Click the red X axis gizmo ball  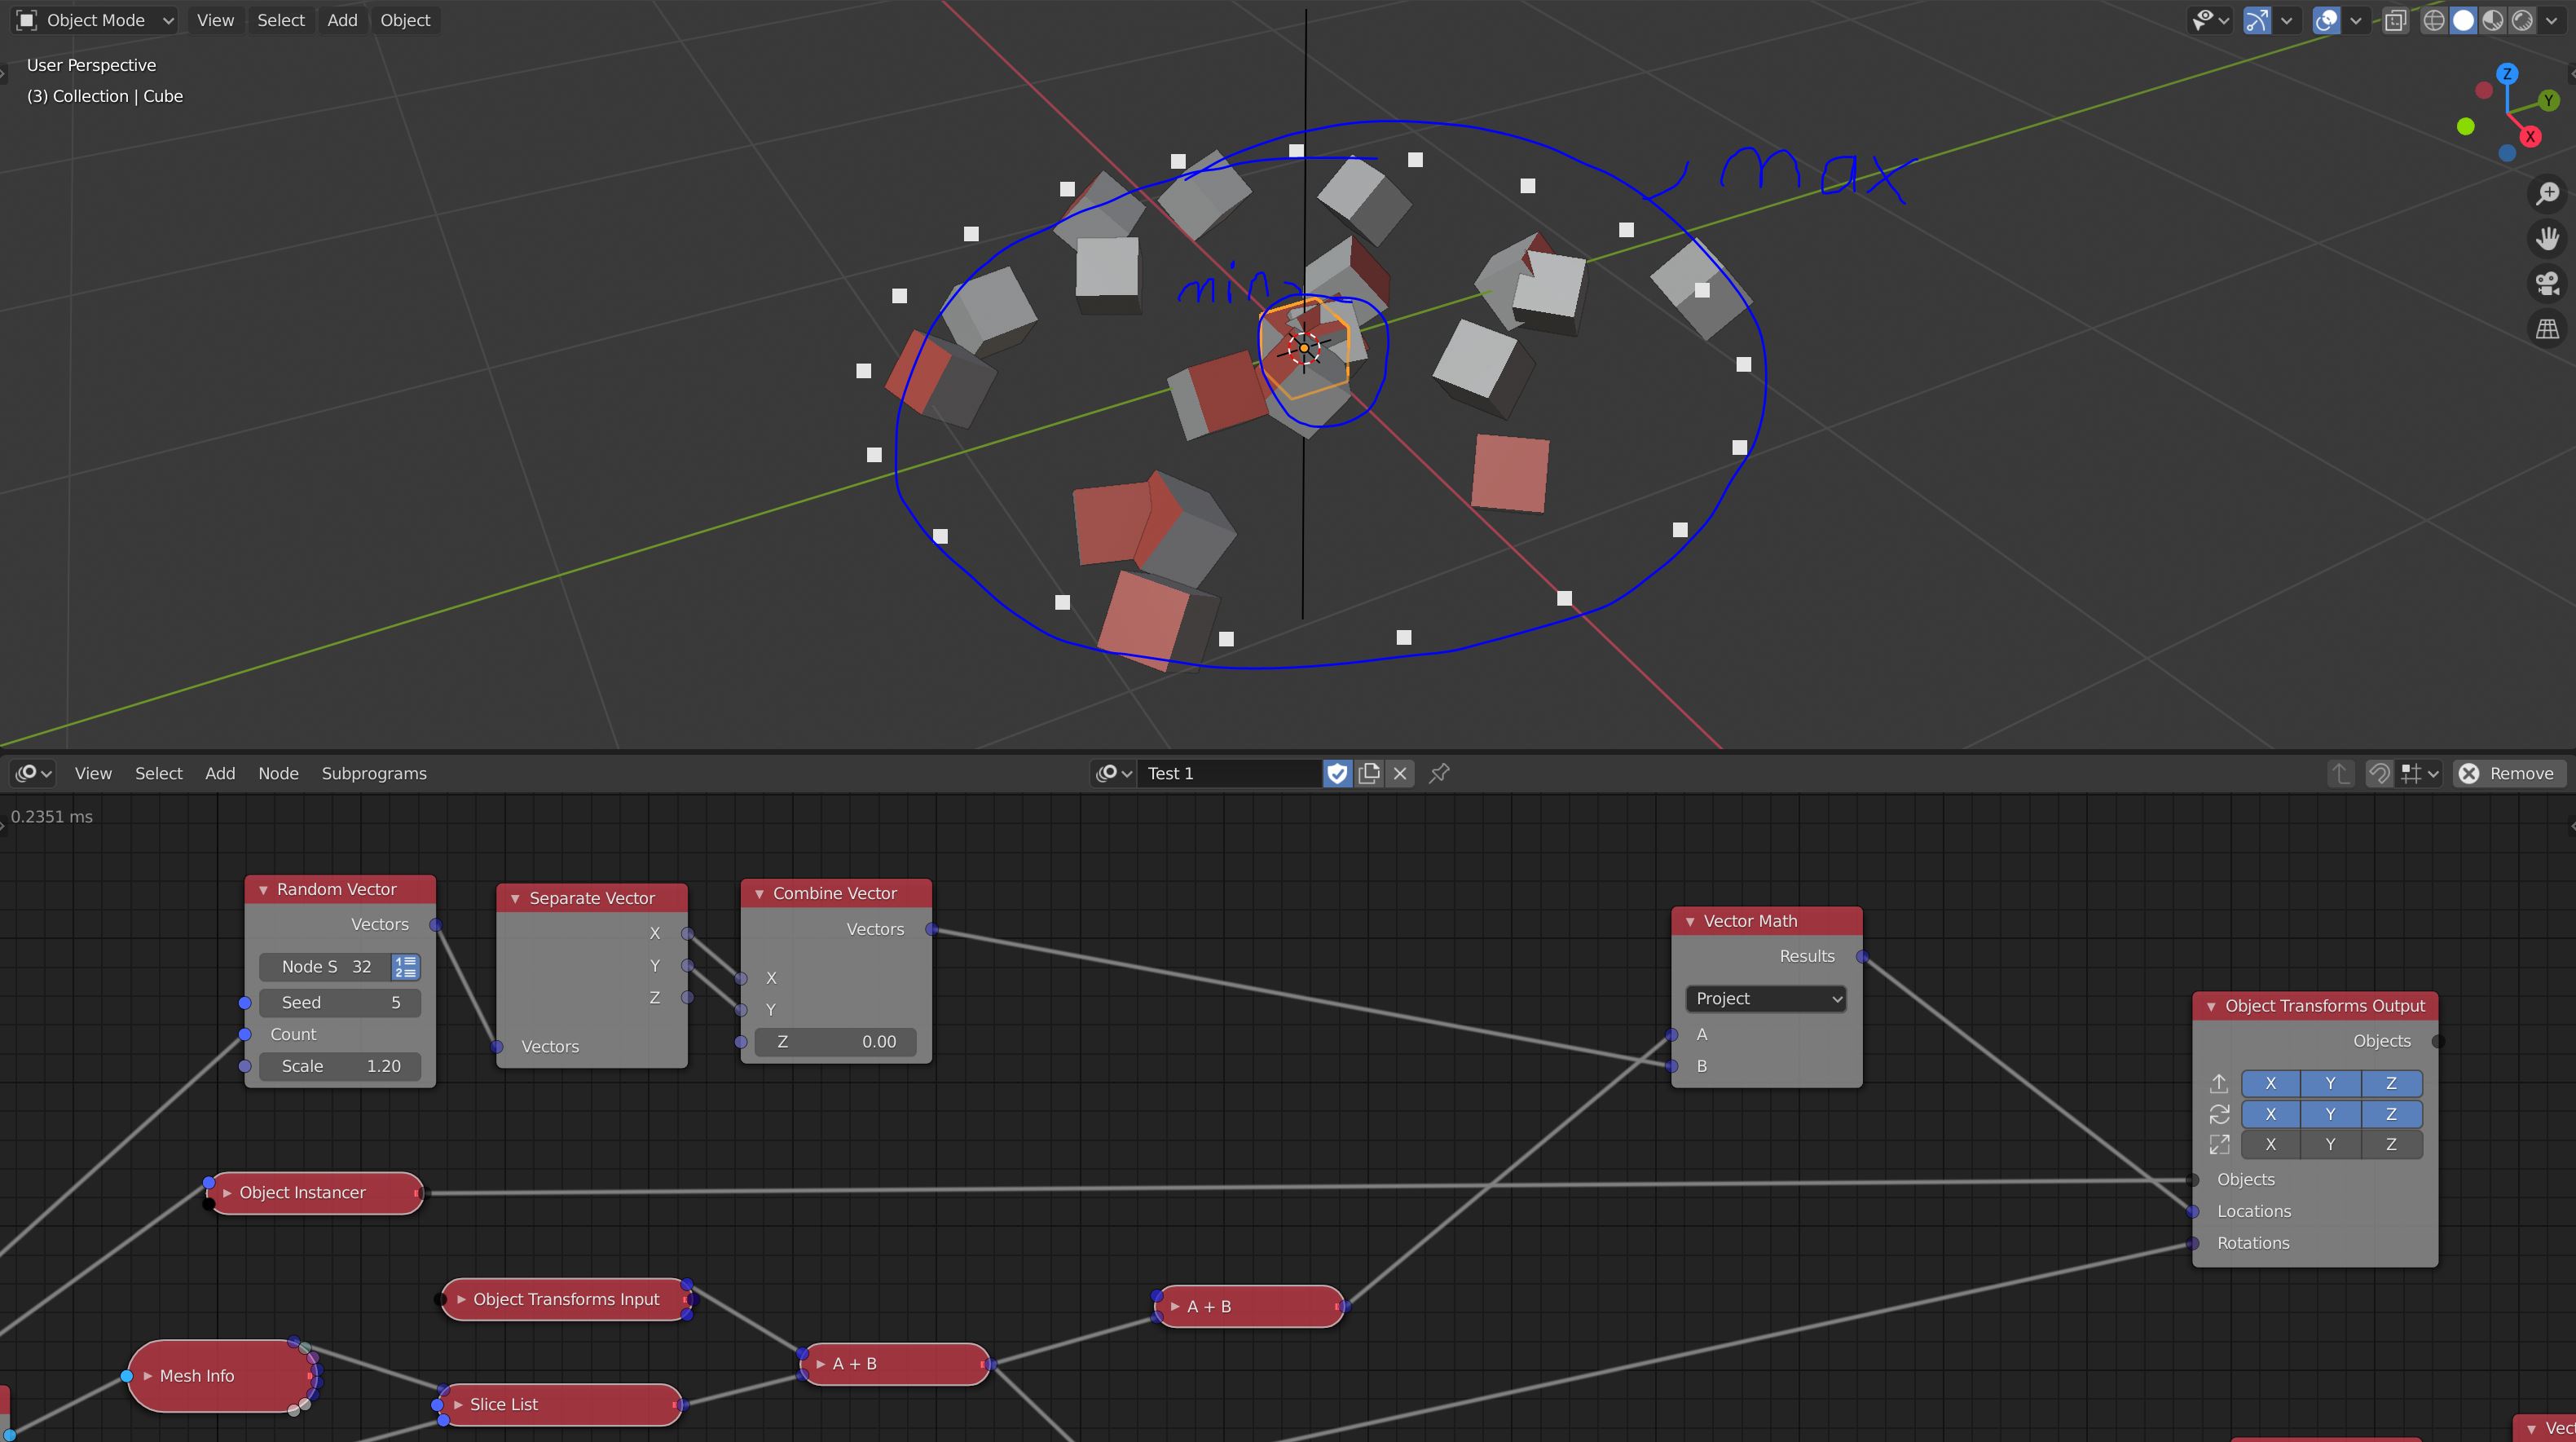click(x=2530, y=137)
